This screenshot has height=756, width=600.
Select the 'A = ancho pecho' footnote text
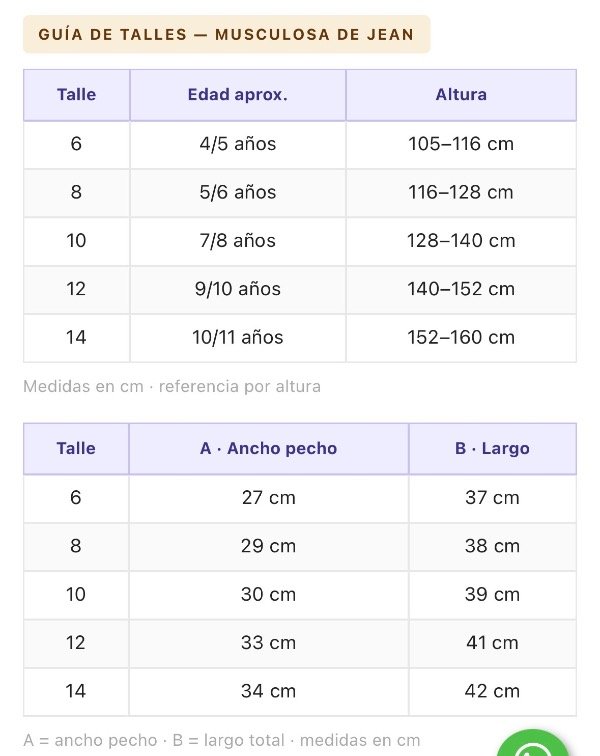[x=90, y=741]
